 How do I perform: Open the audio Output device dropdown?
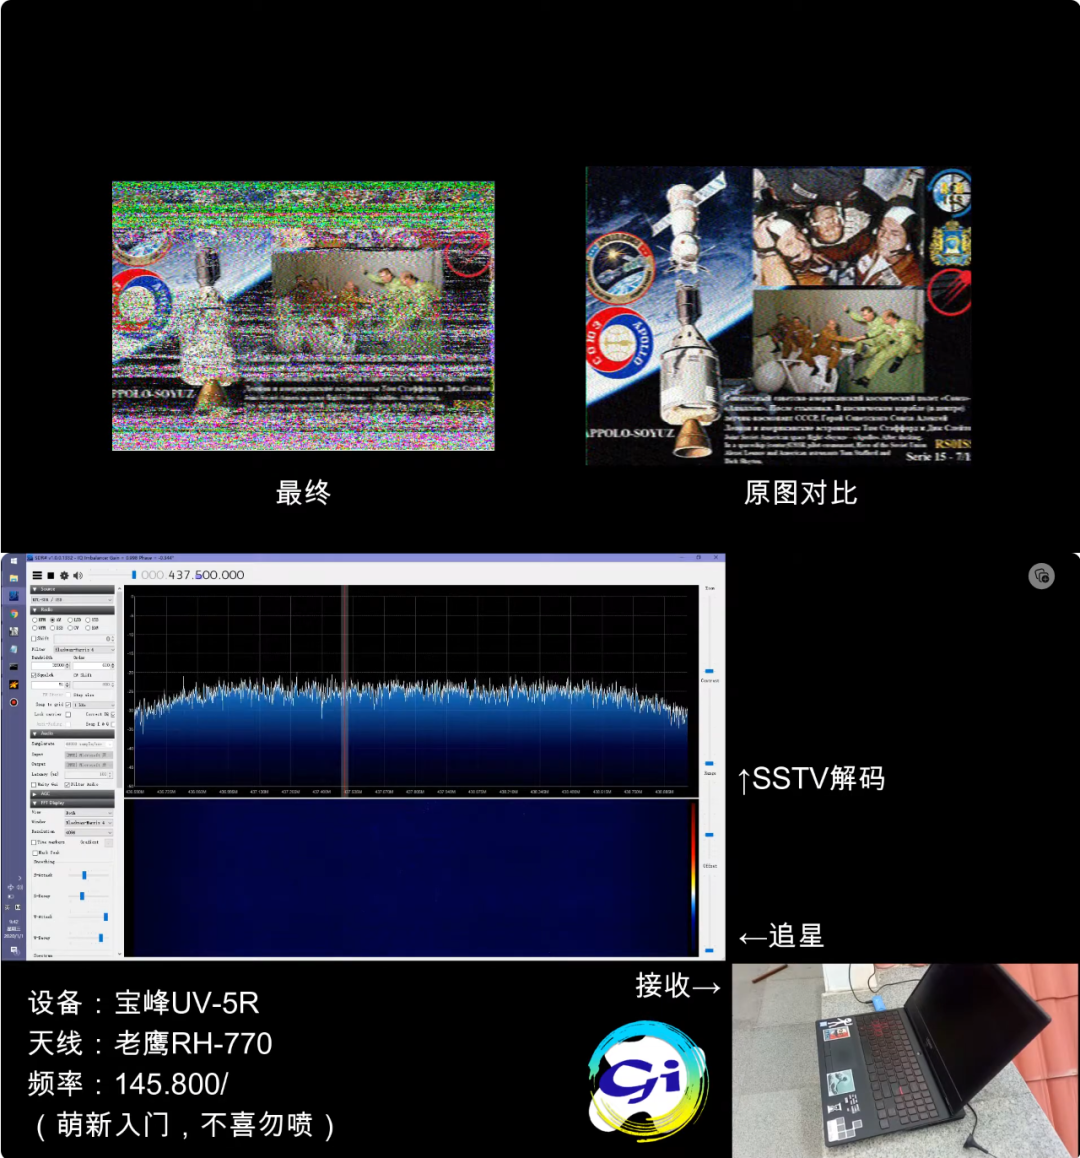pos(89,765)
